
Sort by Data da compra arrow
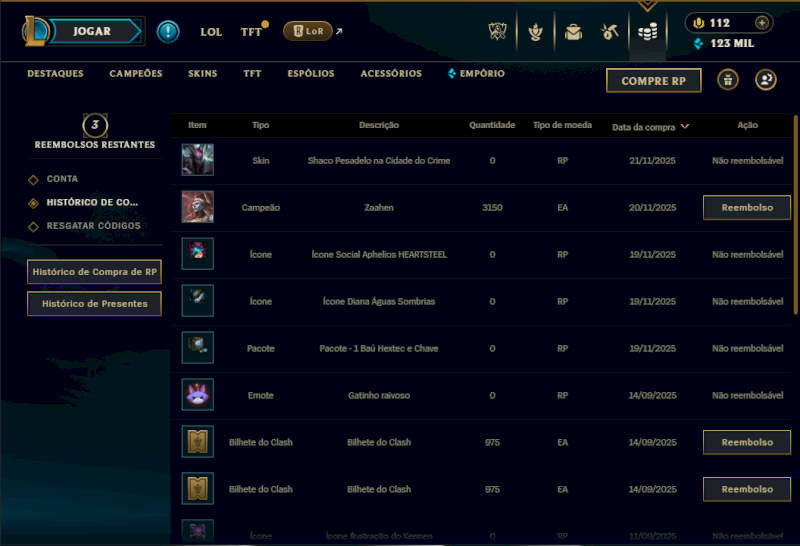[x=685, y=127]
